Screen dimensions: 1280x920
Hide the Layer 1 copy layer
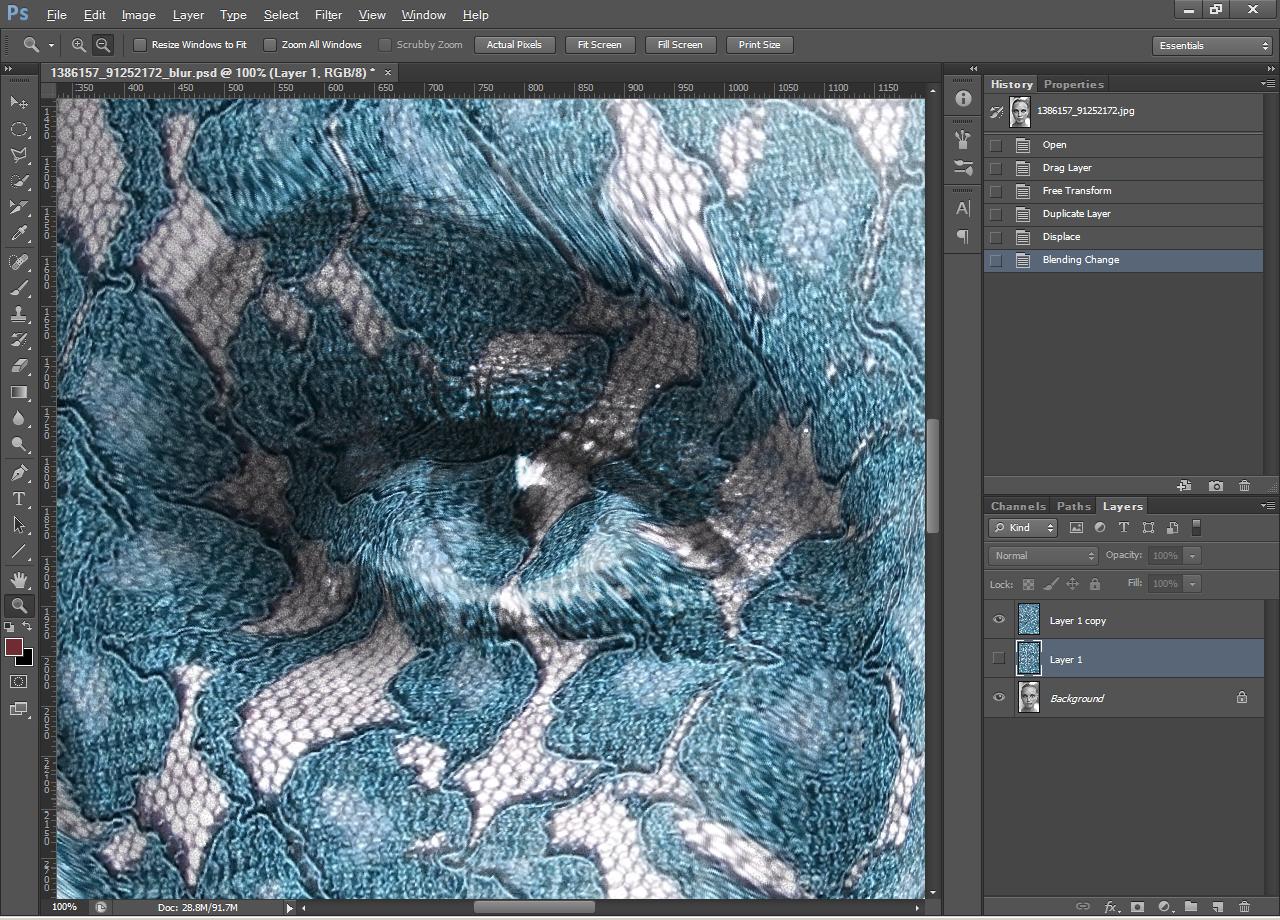(998, 620)
